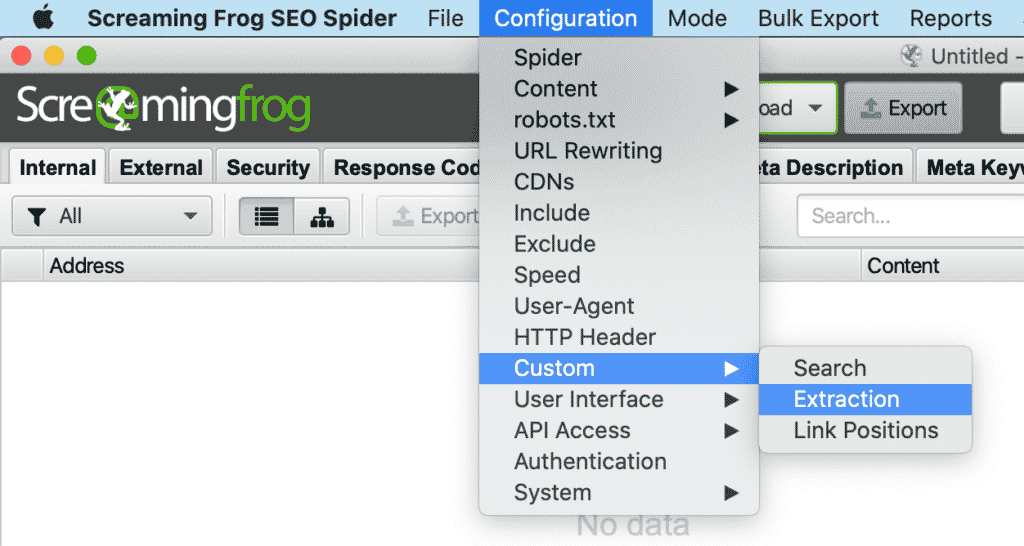Open the Mode menu
The width and height of the screenshot is (1024, 546).
coord(697,18)
